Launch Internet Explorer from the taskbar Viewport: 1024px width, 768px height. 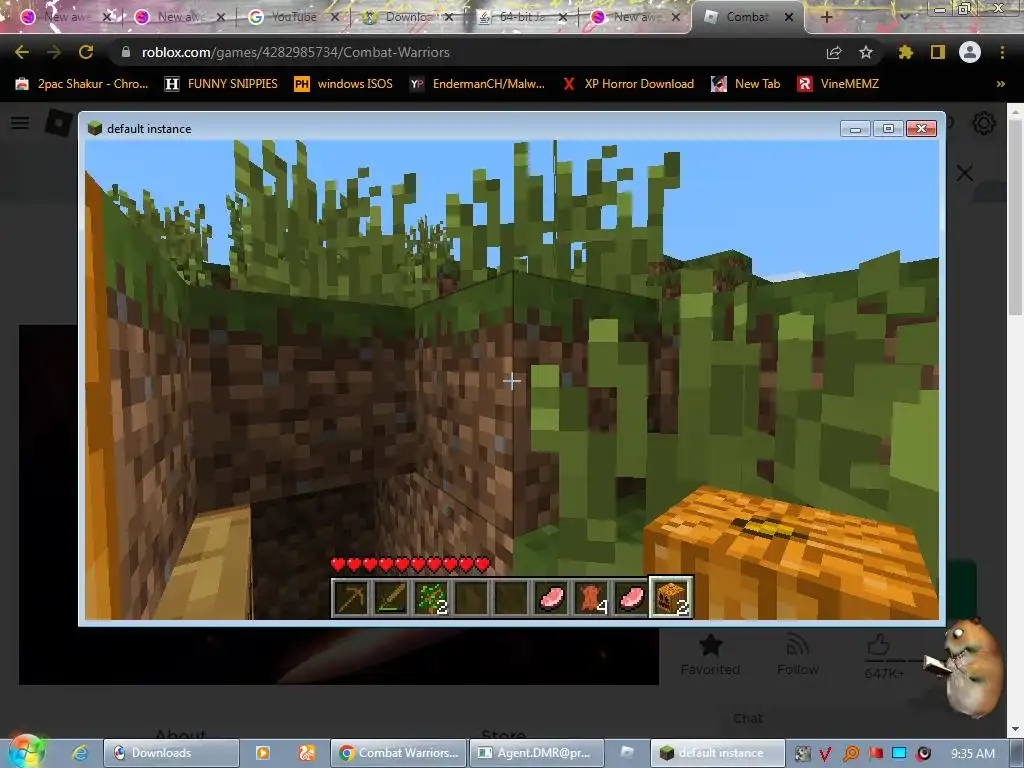pyautogui.click(x=80, y=753)
